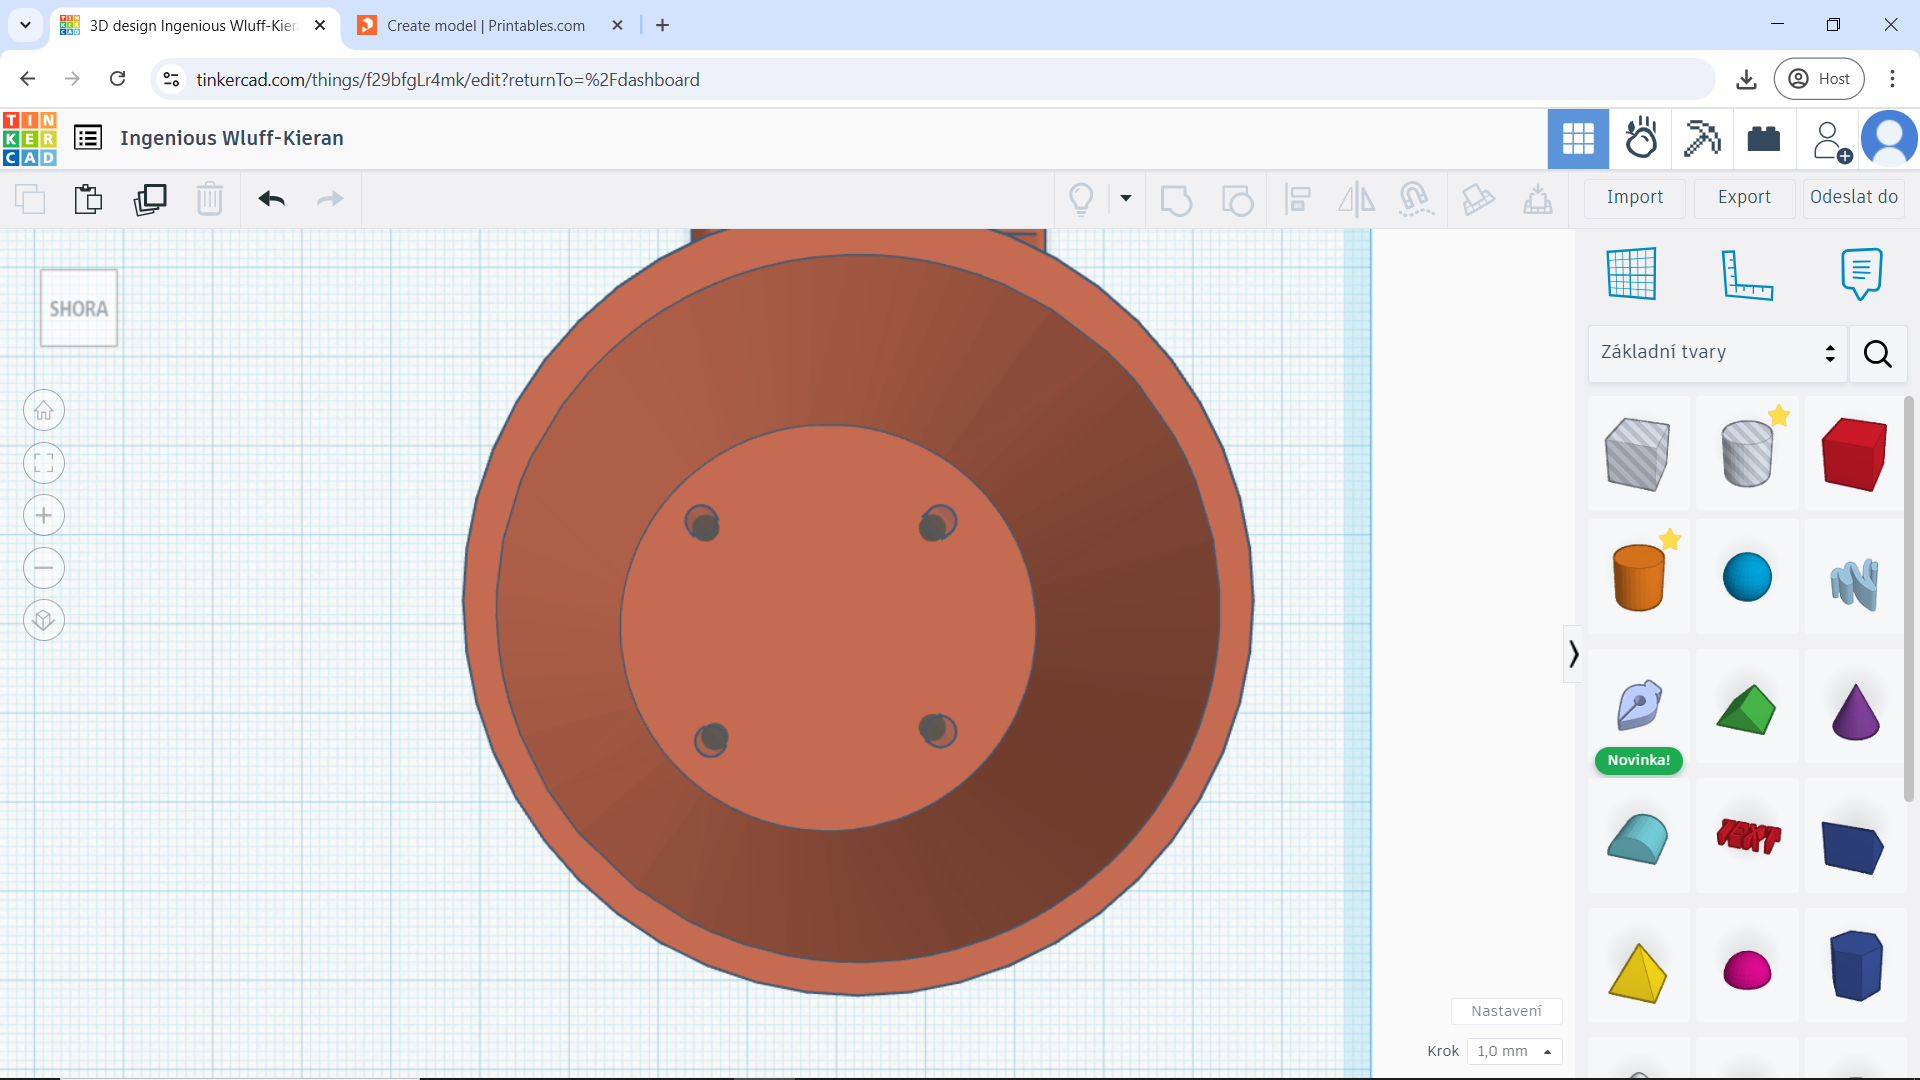Viewport: 1920px width, 1080px height.
Task: Open the designs list icon
Action: (88, 138)
